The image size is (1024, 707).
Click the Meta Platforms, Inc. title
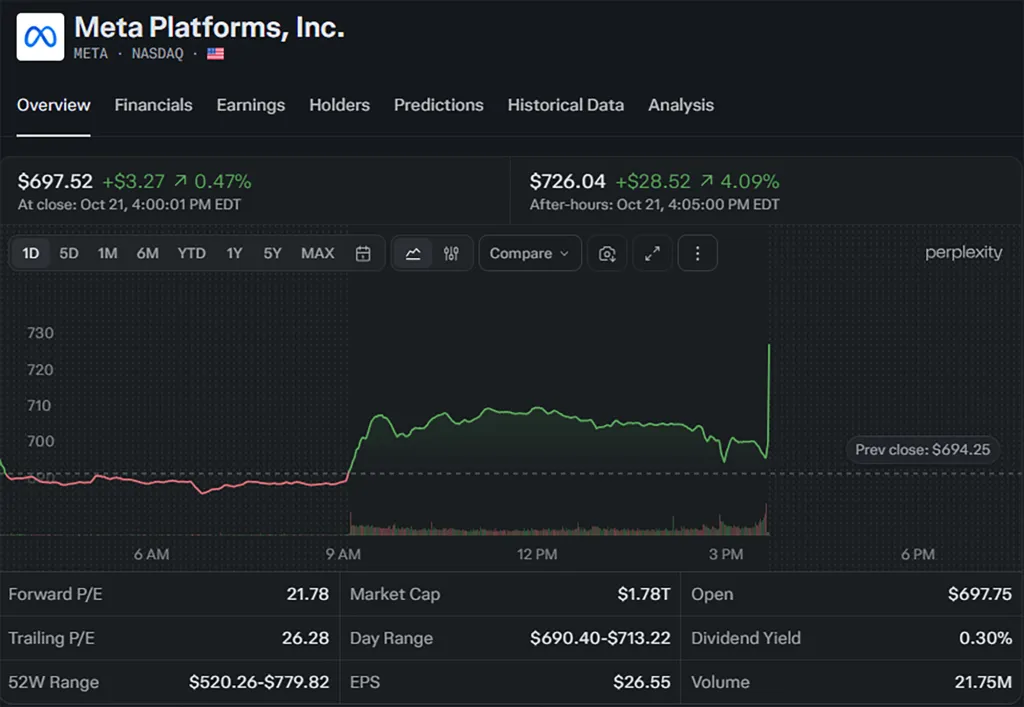209,27
